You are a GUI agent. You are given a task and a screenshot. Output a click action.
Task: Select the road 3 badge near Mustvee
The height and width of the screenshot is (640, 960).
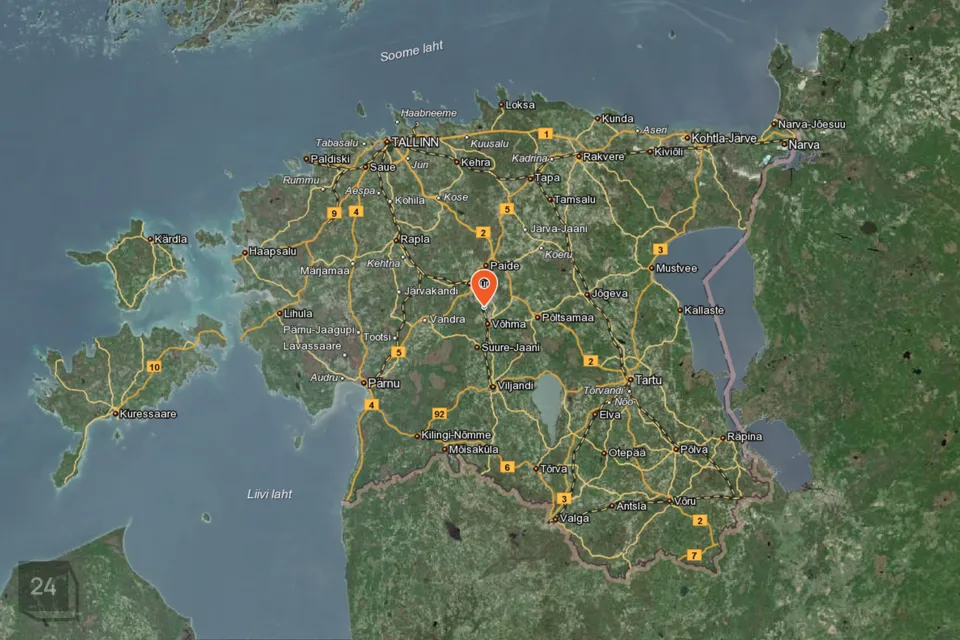[660, 249]
